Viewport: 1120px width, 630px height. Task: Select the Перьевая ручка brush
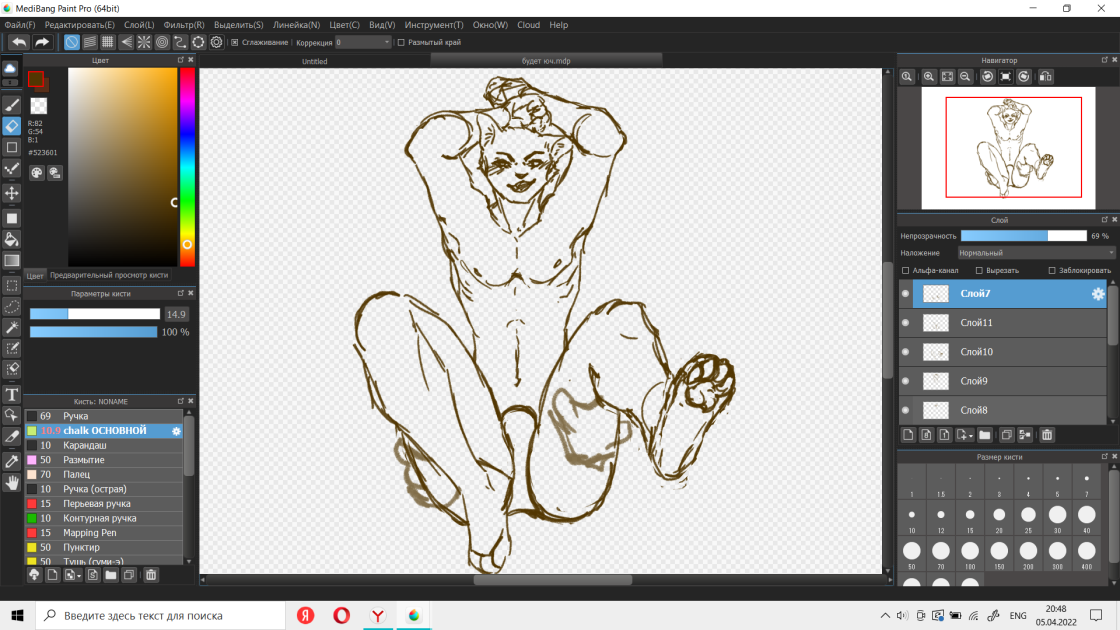pos(104,504)
